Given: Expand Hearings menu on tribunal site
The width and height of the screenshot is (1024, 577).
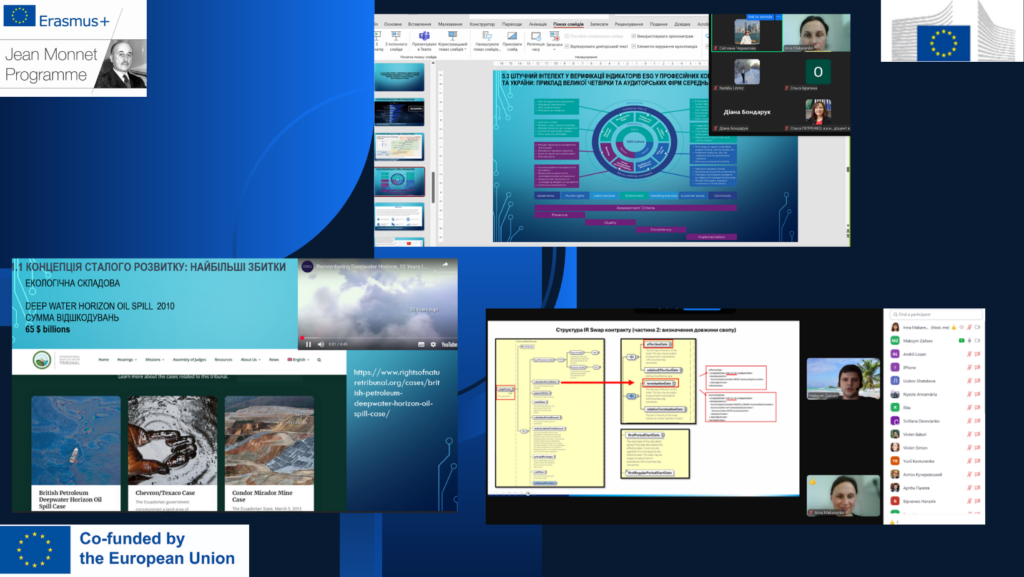Looking at the screenshot, I should click(127, 360).
